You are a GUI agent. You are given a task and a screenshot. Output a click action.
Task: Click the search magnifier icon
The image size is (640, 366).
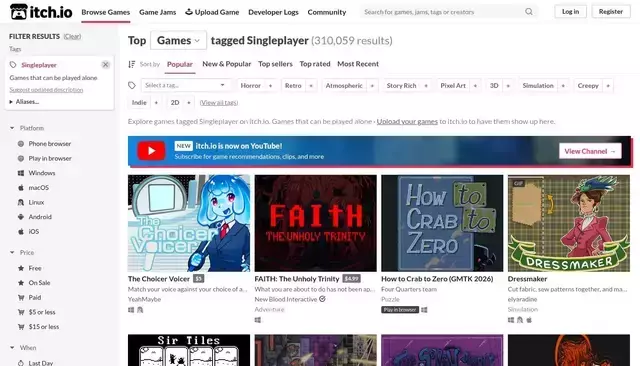tap(529, 12)
